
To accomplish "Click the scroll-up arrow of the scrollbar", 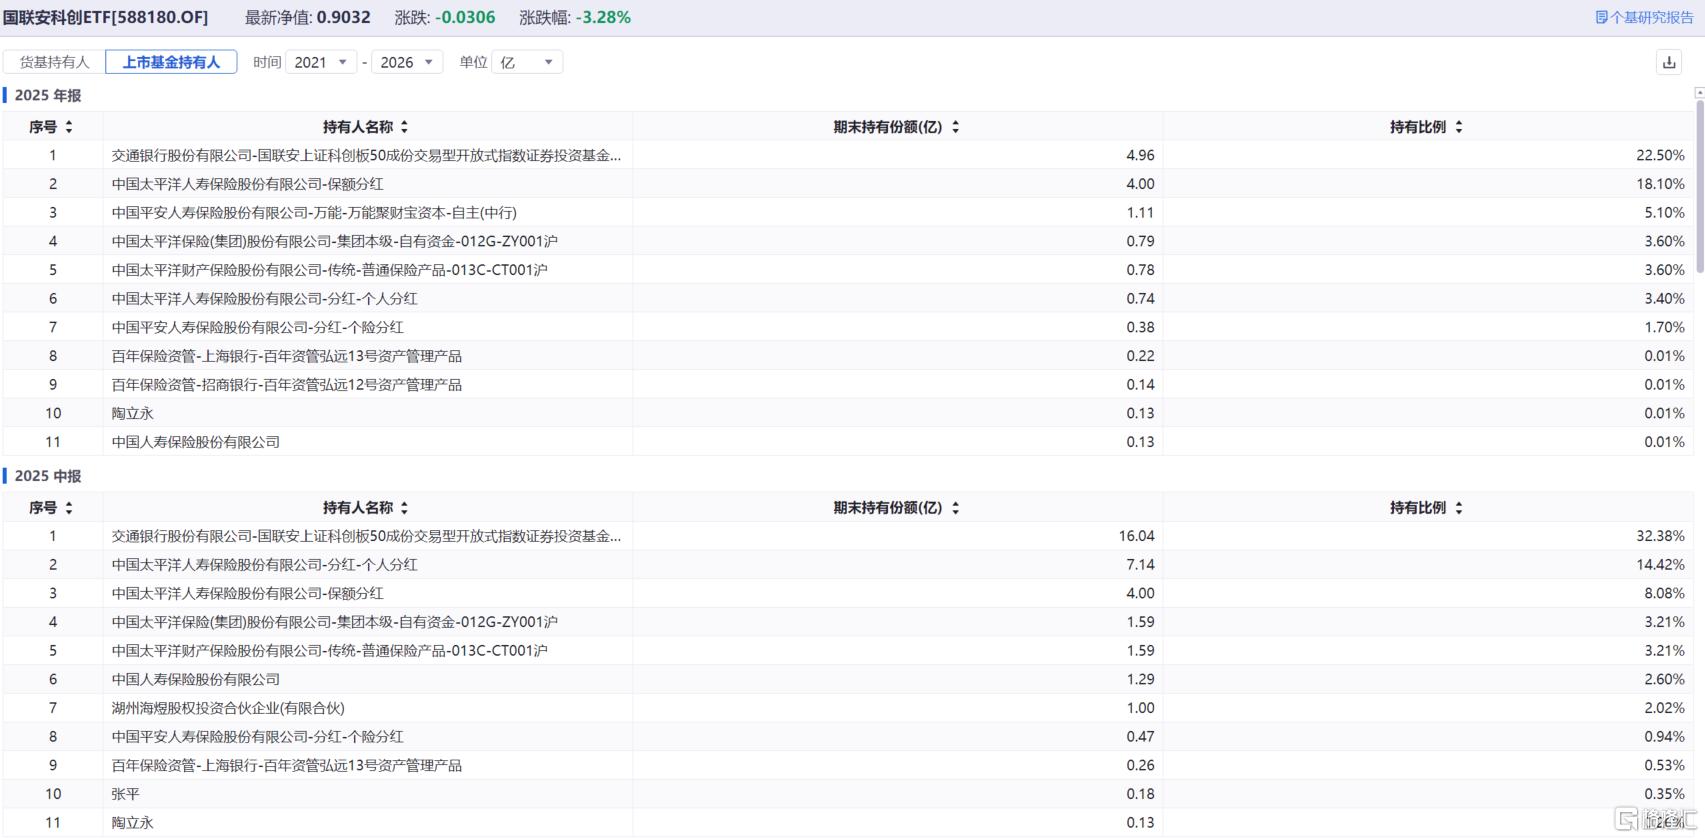I will point(1699,92).
